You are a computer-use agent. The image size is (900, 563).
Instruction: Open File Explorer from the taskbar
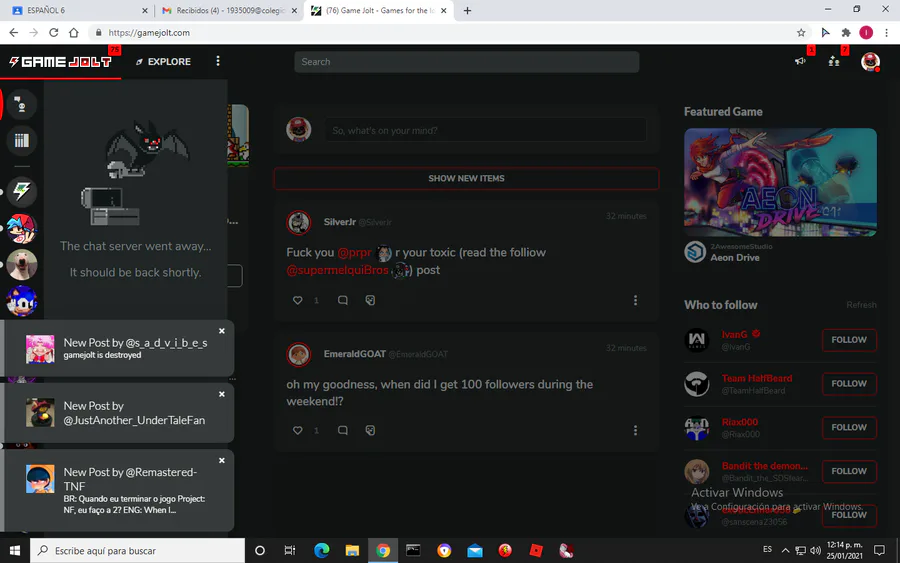(x=352, y=550)
